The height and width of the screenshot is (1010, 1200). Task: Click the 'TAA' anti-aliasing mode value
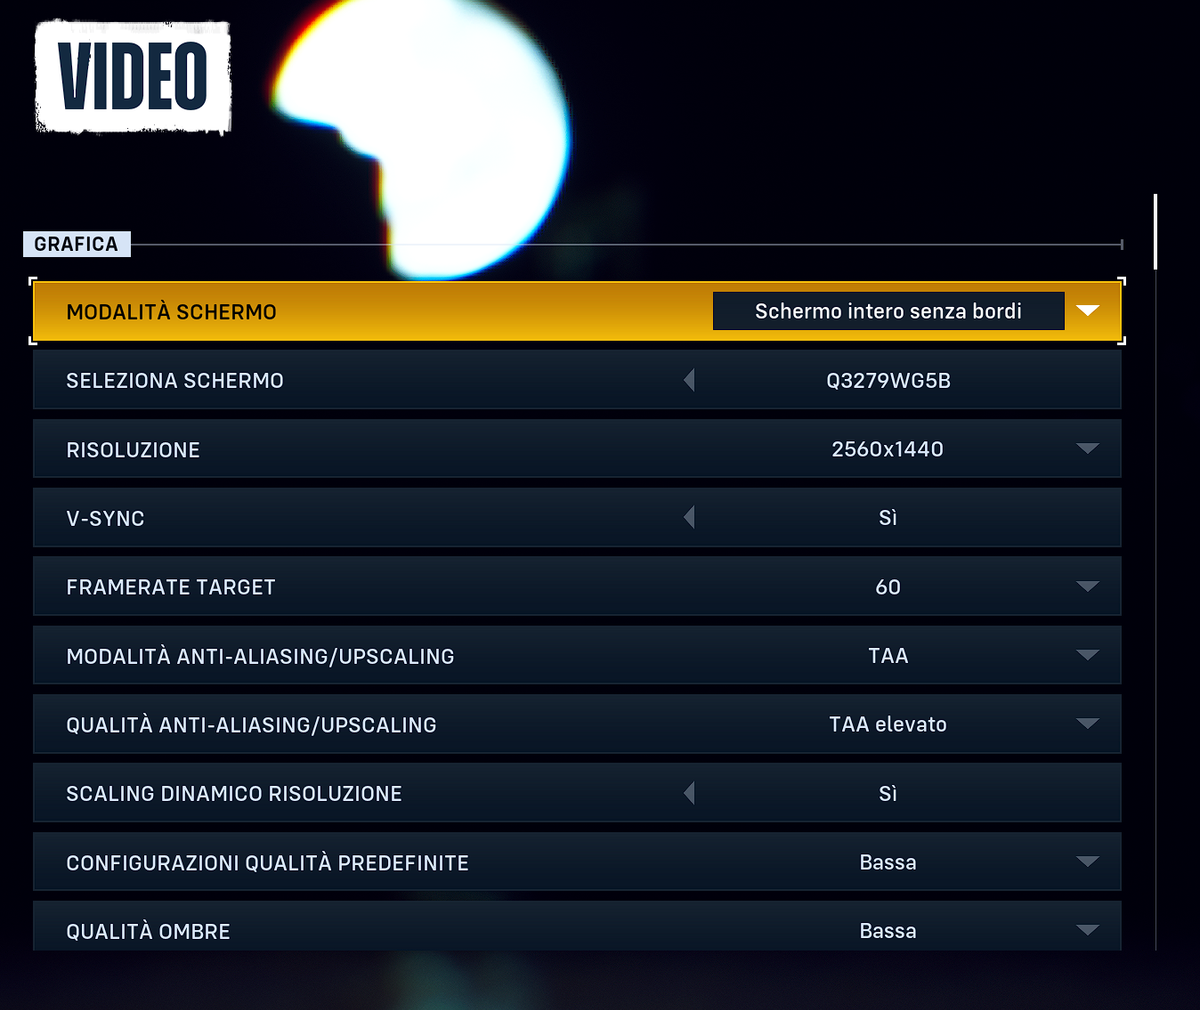pos(888,656)
